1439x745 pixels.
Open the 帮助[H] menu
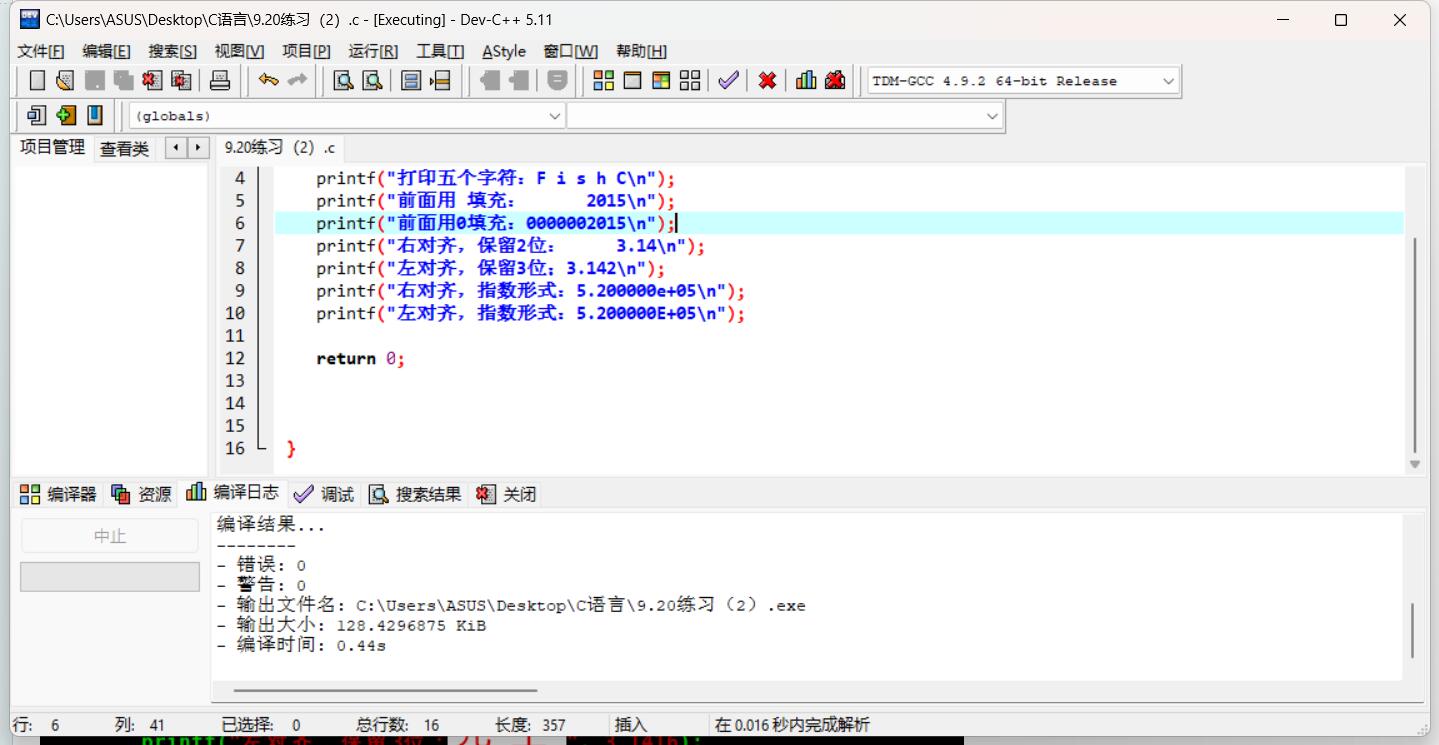642,51
